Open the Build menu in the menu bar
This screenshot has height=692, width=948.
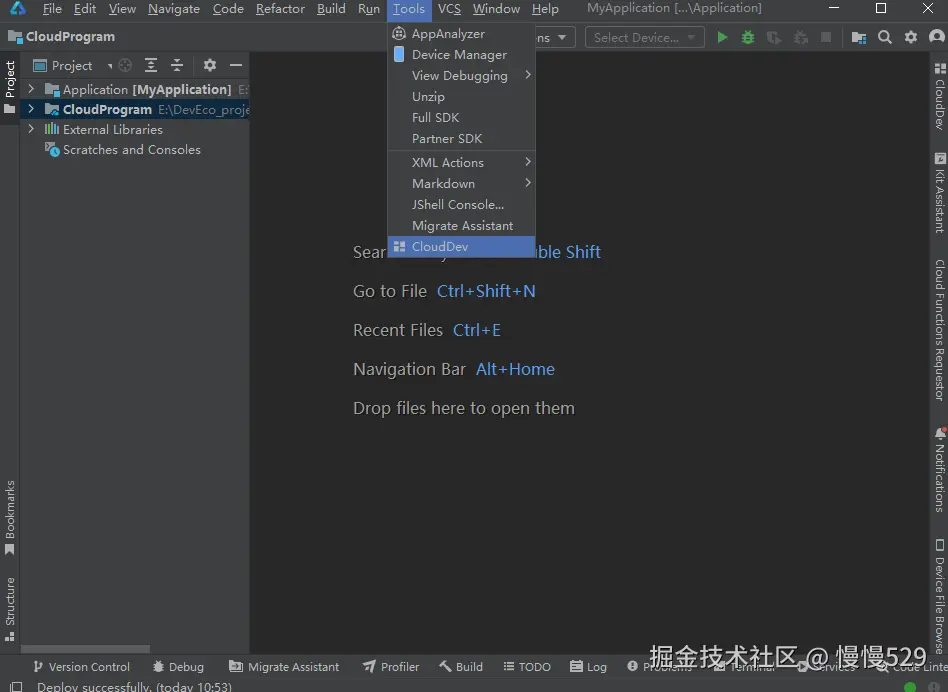[x=331, y=9]
